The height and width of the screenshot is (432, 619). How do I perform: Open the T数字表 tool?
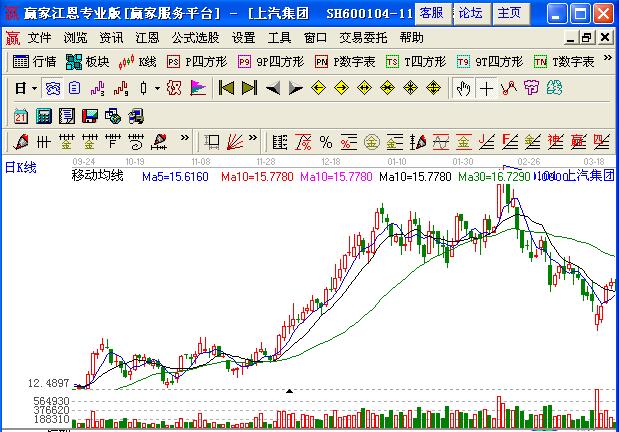[x=565, y=62]
